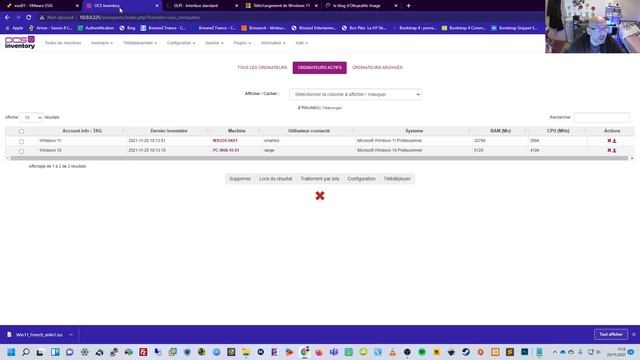Open VLC cone icon in taskbar

click(392, 352)
